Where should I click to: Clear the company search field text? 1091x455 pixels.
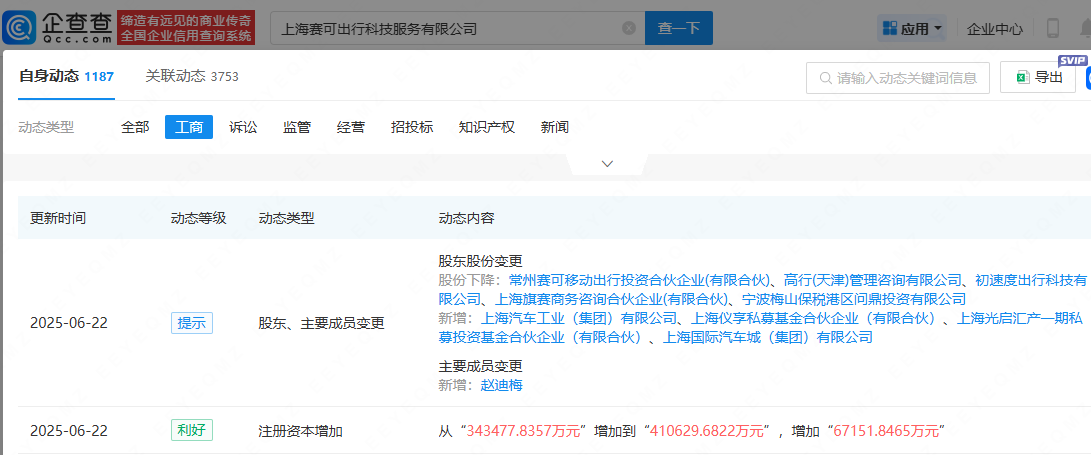tap(629, 28)
